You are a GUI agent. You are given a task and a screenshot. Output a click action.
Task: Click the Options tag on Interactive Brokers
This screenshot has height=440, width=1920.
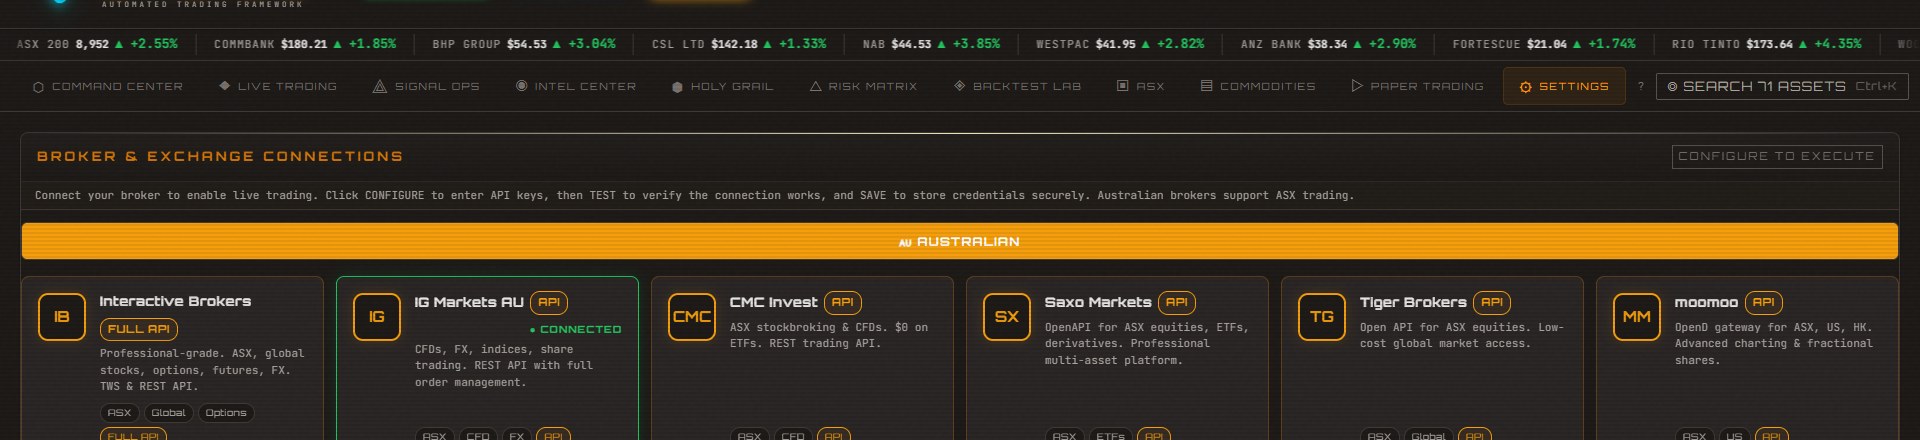(x=226, y=413)
